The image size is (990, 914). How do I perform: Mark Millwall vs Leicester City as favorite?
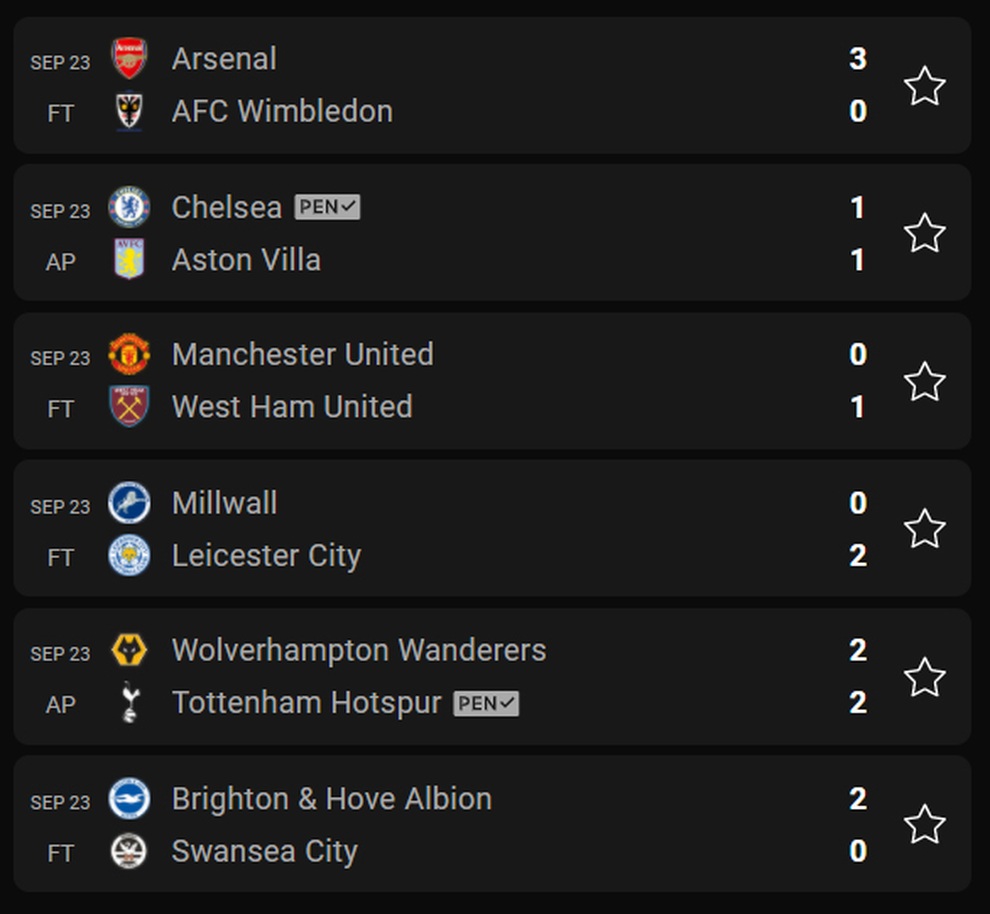click(924, 529)
